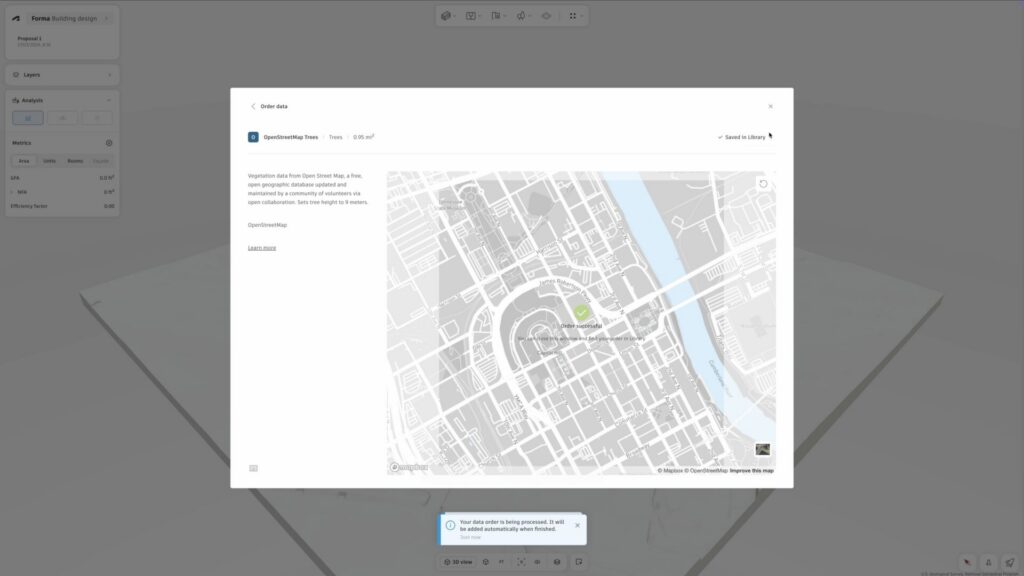Image resolution: width=1024 pixels, height=576 pixels.
Task: Switch to the Units metrics tab
Action: point(49,160)
